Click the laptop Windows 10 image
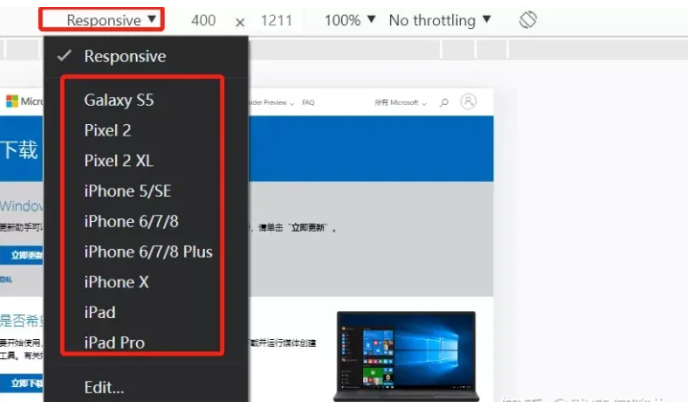Screen dimensions: 690x402 click(406, 355)
